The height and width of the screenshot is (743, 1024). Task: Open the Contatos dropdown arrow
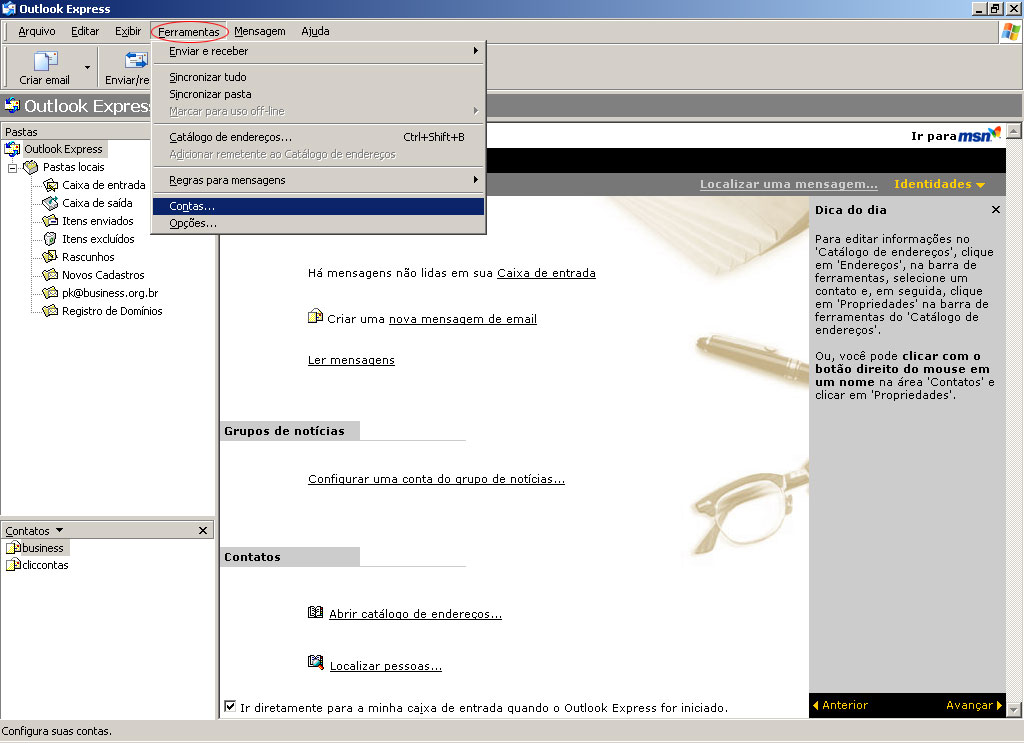click(x=59, y=530)
